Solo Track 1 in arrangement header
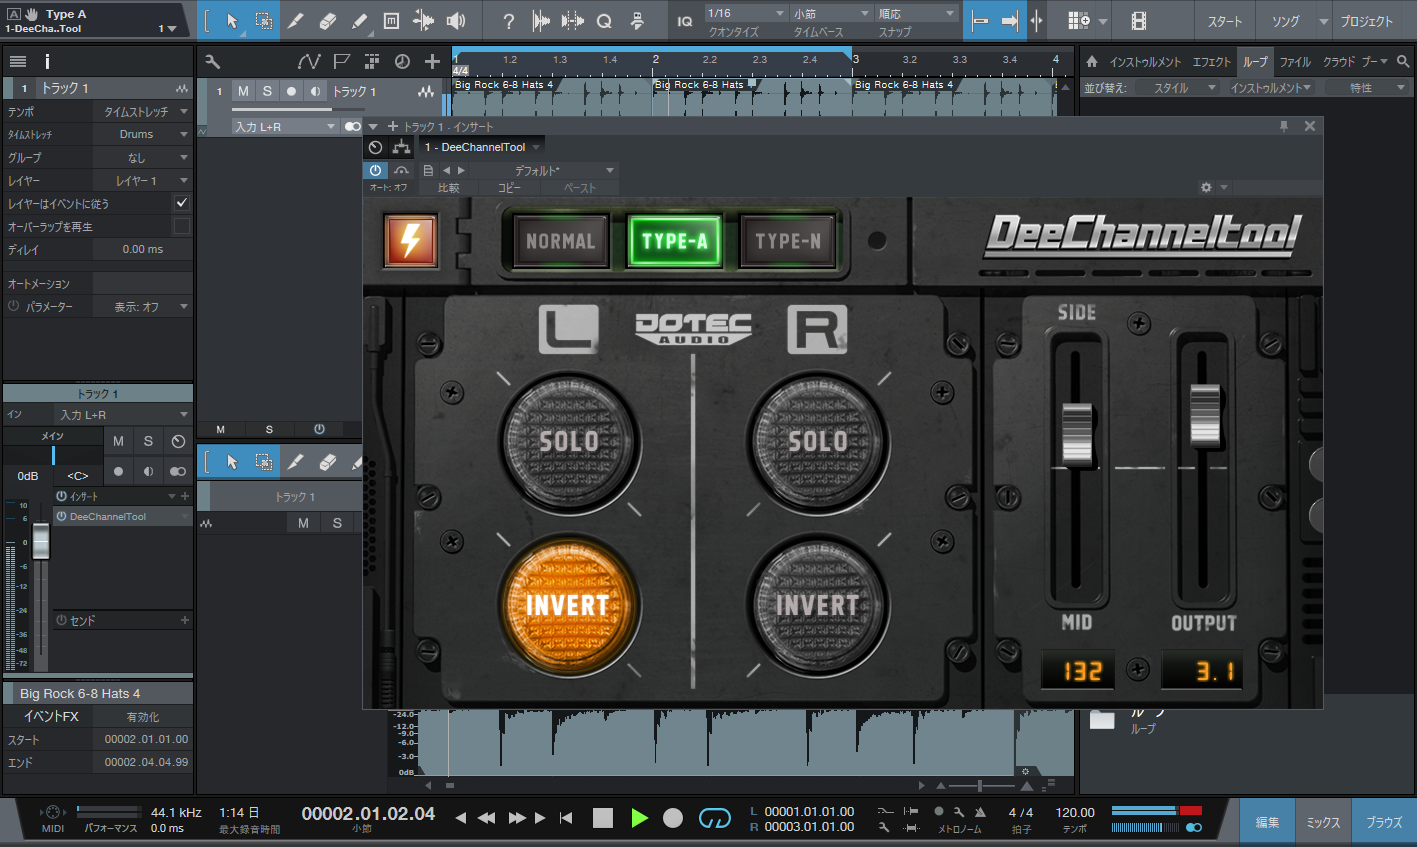The height and width of the screenshot is (847, 1417). coord(267,91)
